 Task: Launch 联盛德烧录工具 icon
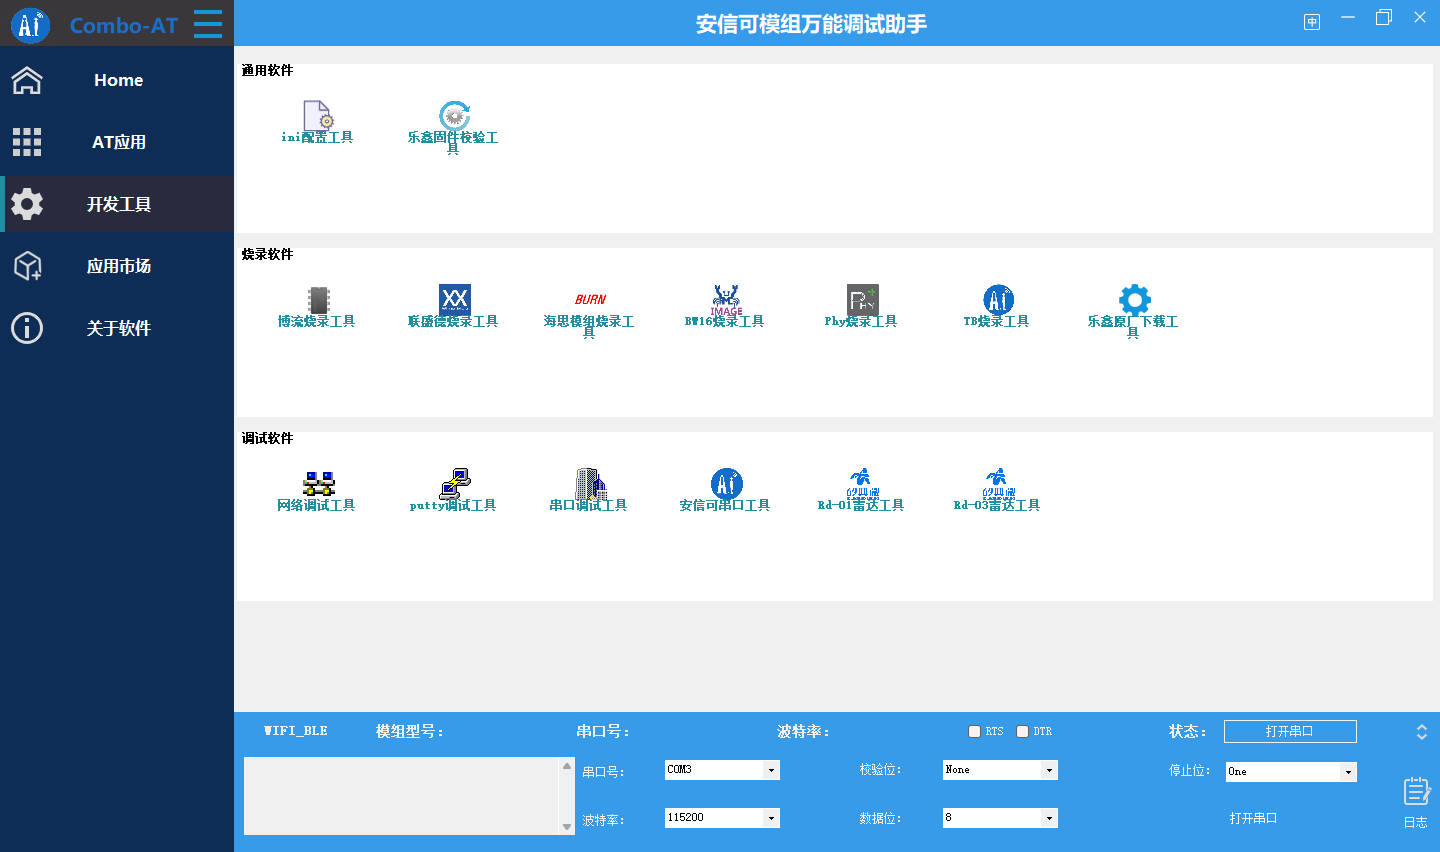[x=454, y=300]
